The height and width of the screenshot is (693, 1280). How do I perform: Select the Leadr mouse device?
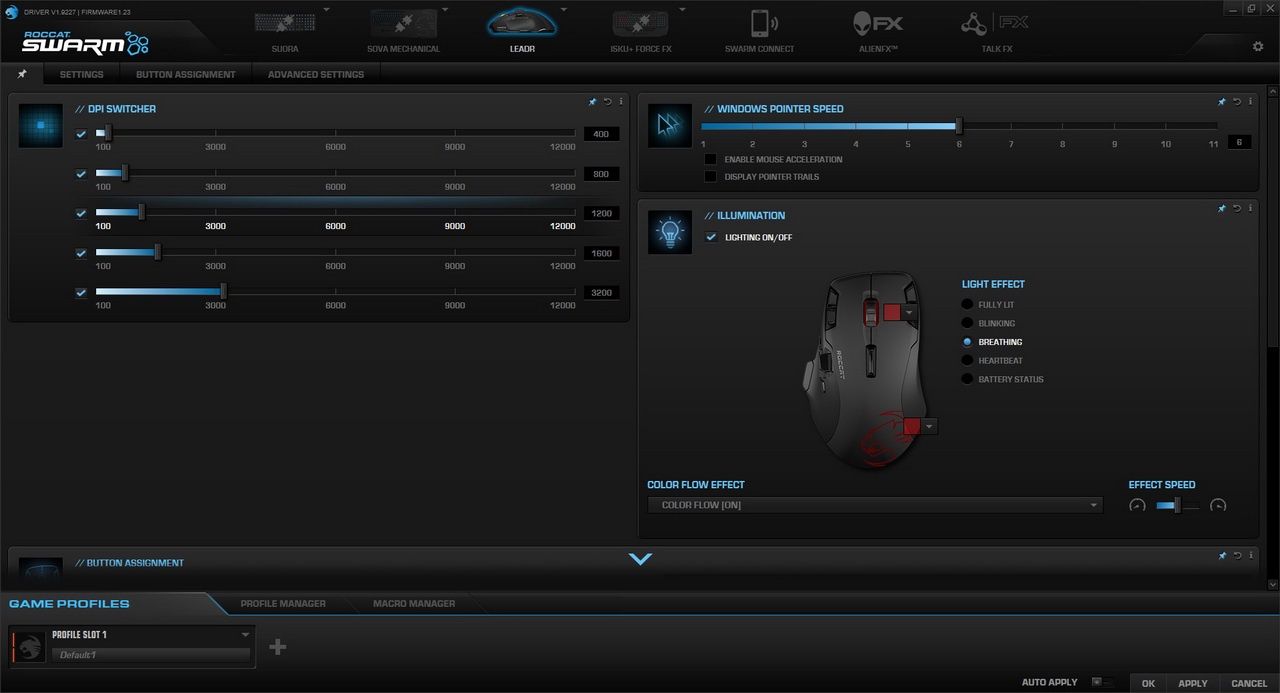coord(522,30)
